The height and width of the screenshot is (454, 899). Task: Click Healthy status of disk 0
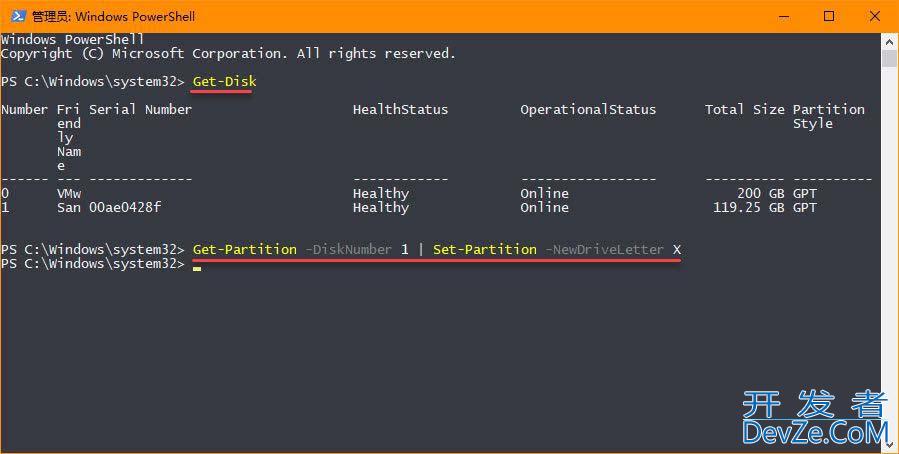click(381, 193)
